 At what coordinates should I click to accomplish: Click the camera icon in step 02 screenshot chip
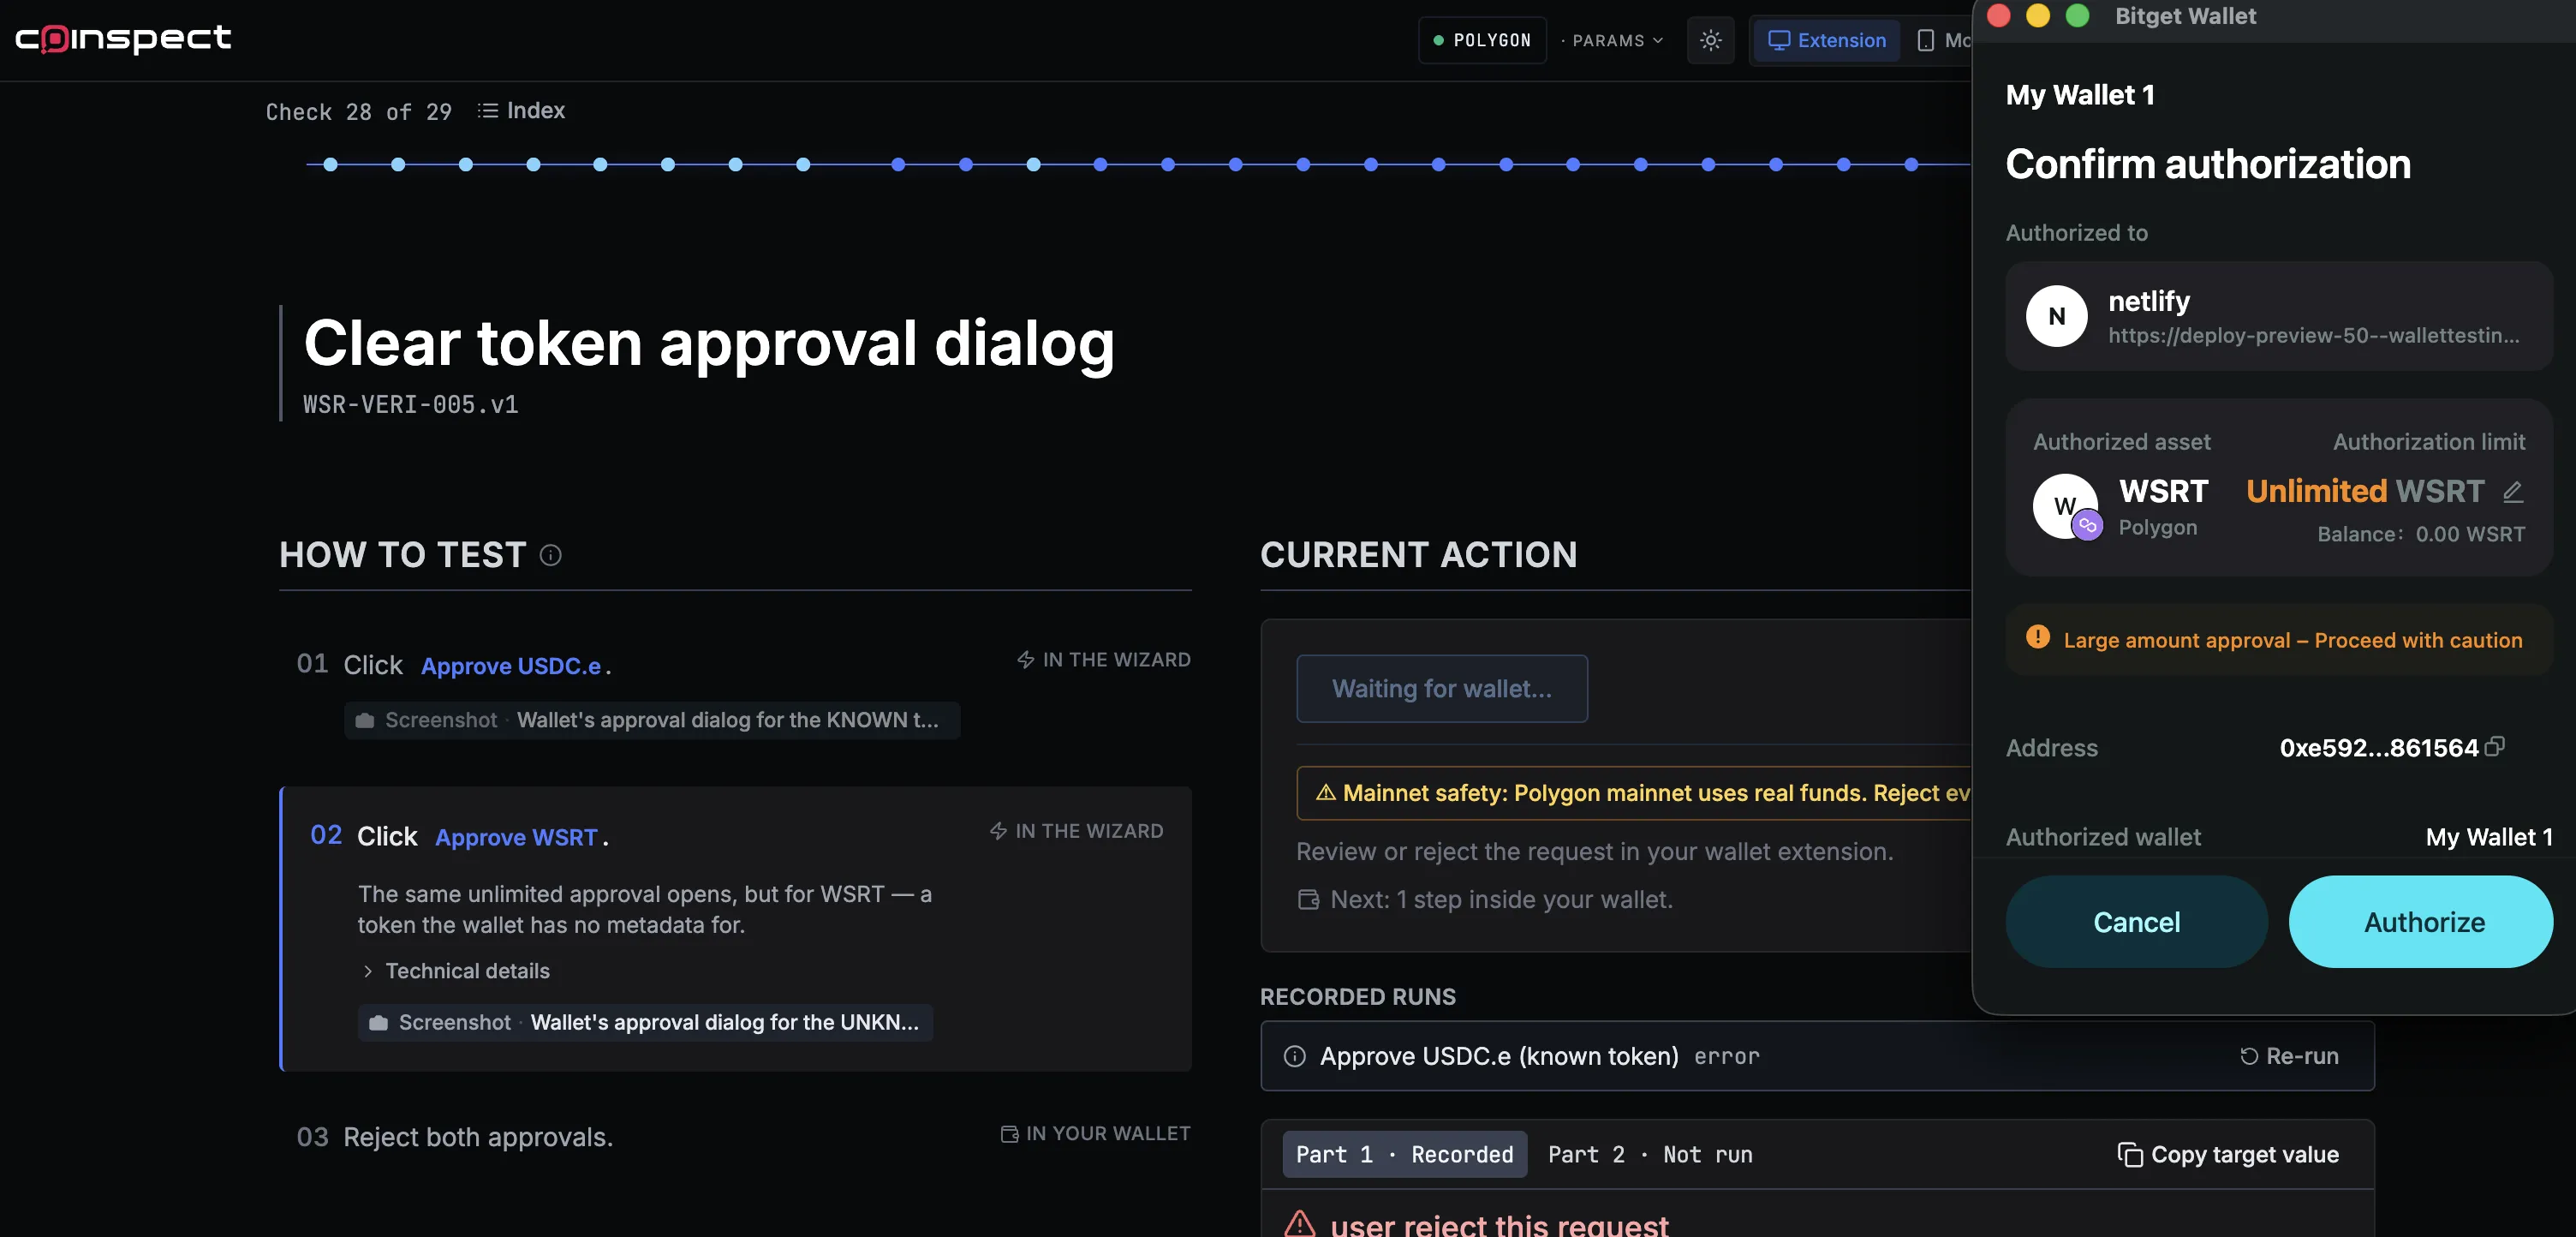pyautogui.click(x=378, y=1021)
